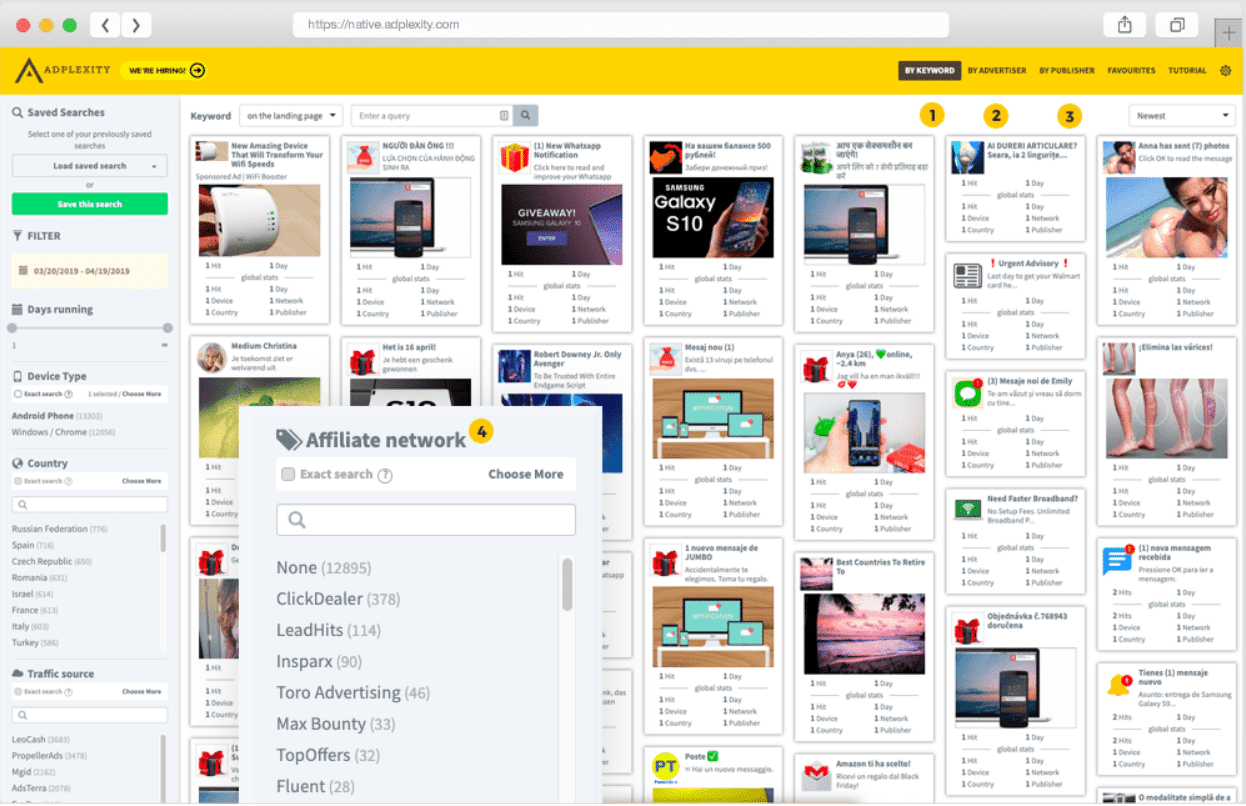Screen dimensions: 1246x806
Task: Click the right handle of Days running slider
Action: tap(167, 328)
